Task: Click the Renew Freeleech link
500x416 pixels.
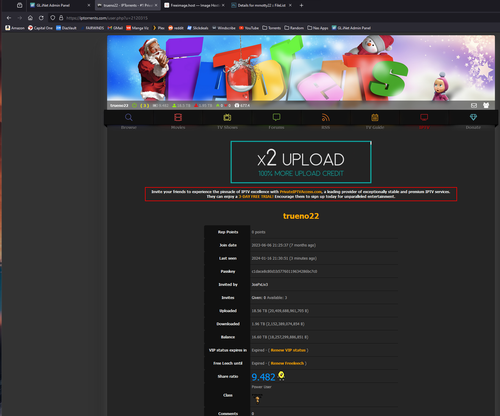Action: 287,363
